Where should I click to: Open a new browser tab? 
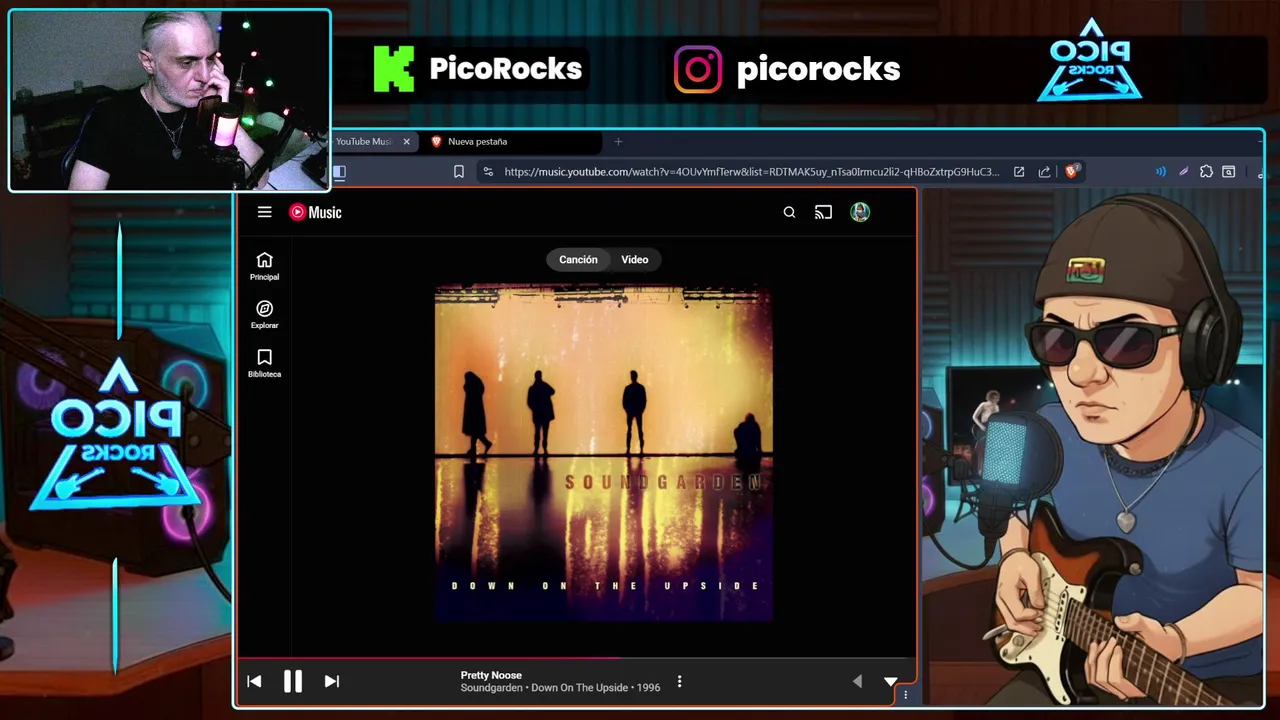(x=618, y=142)
